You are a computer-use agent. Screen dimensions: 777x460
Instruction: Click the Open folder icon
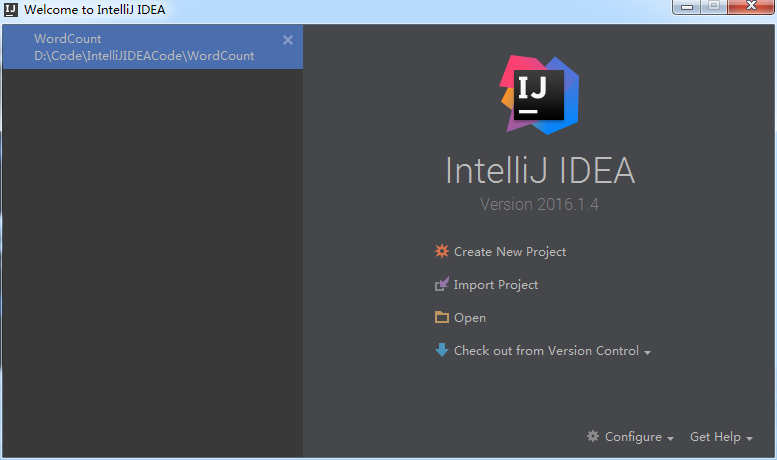tap(442, 317)
